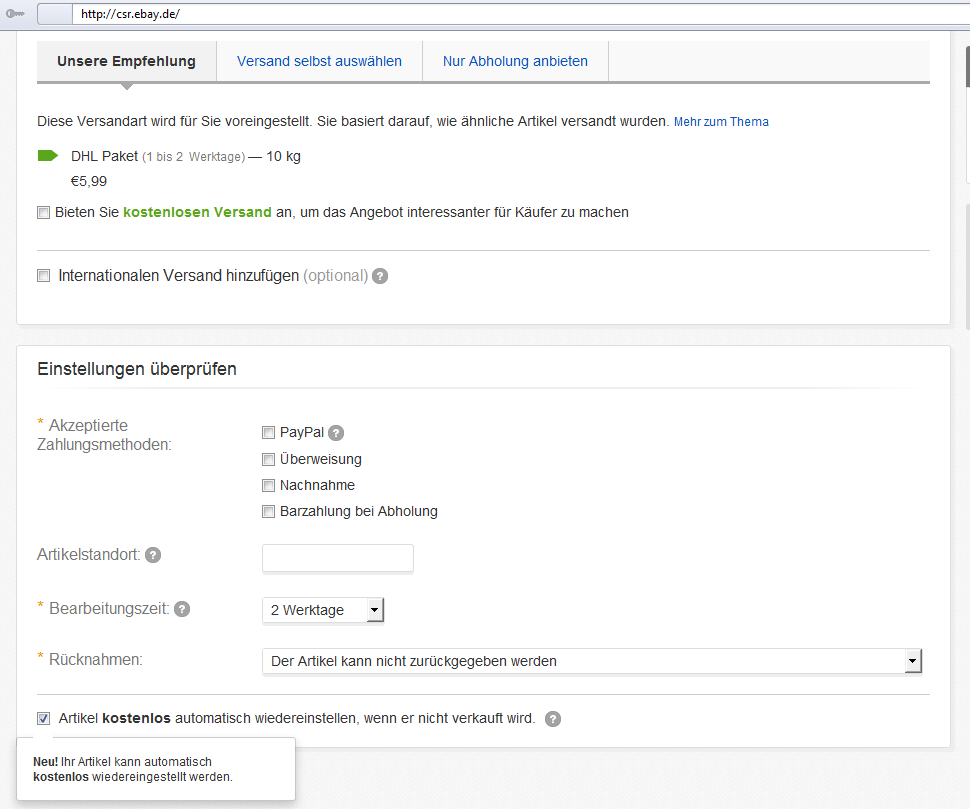
Task: Click the Artikelstandort text field
Action: (x=337, y=558)
